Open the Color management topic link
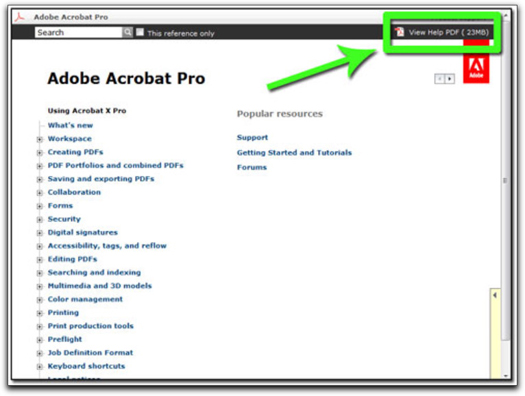This screenshot has width=525, height=396. click(85, 299)
